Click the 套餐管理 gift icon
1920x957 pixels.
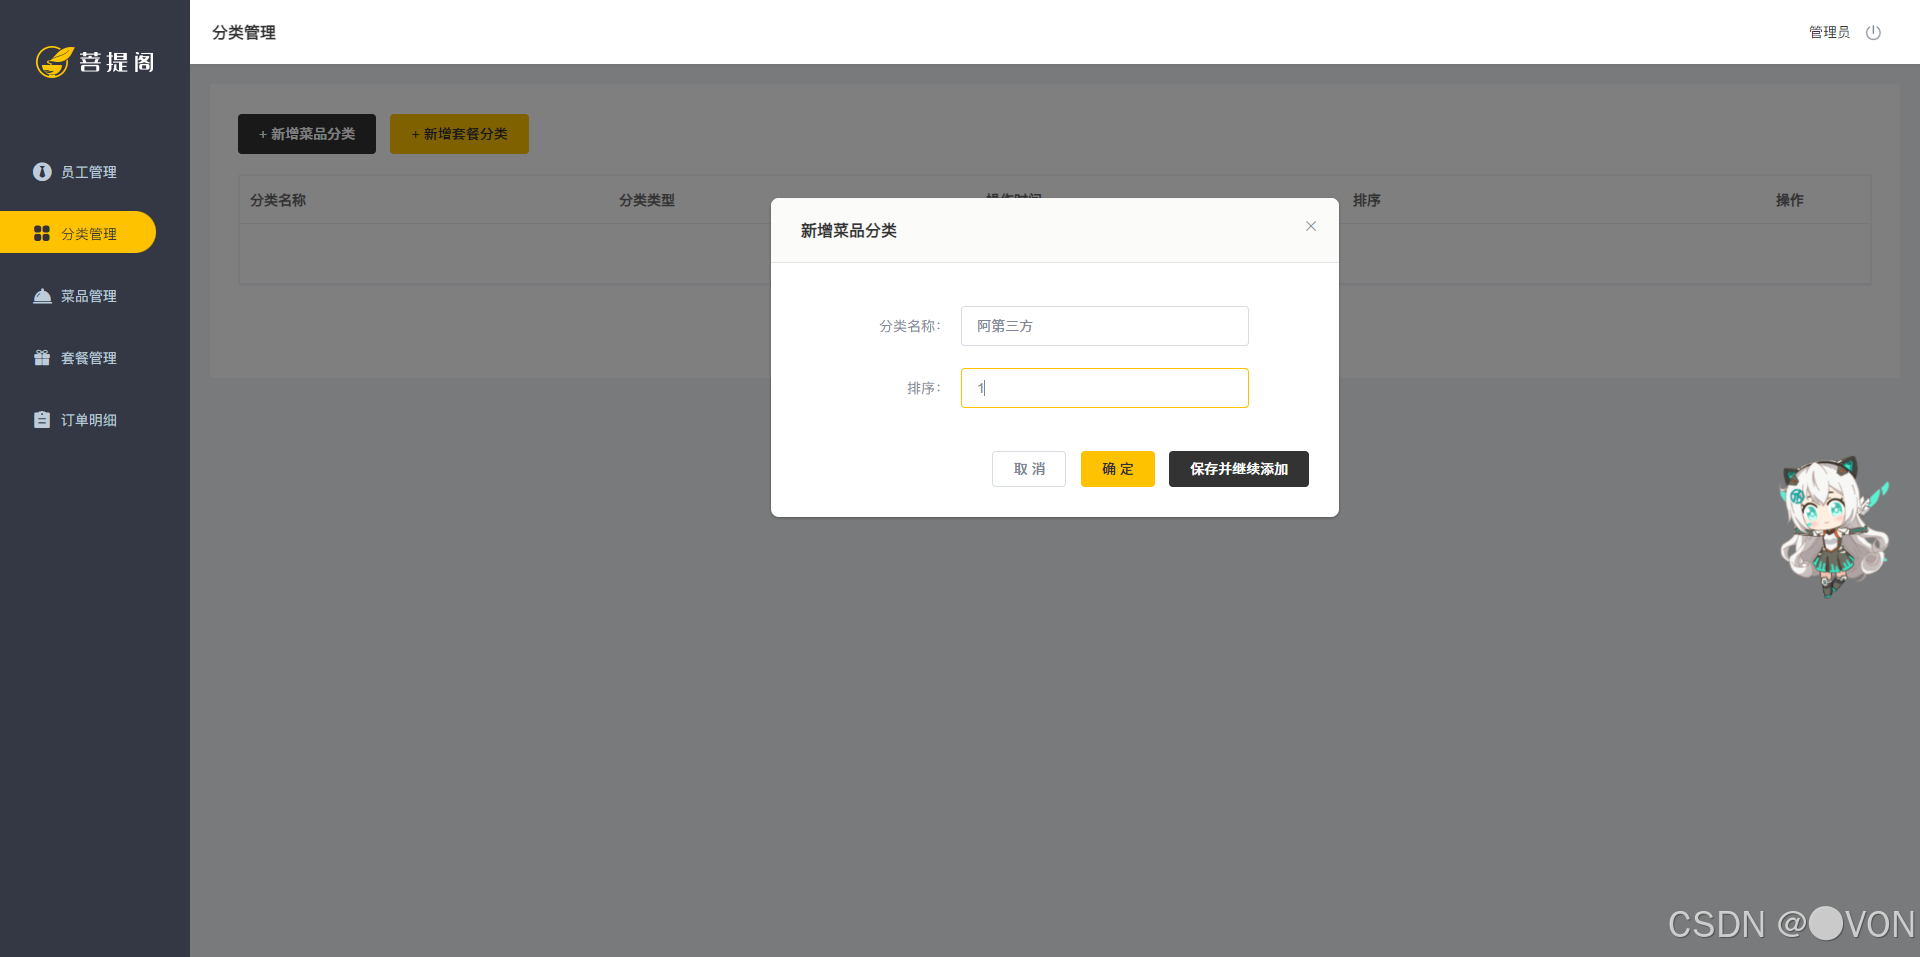tap(42, 358)
